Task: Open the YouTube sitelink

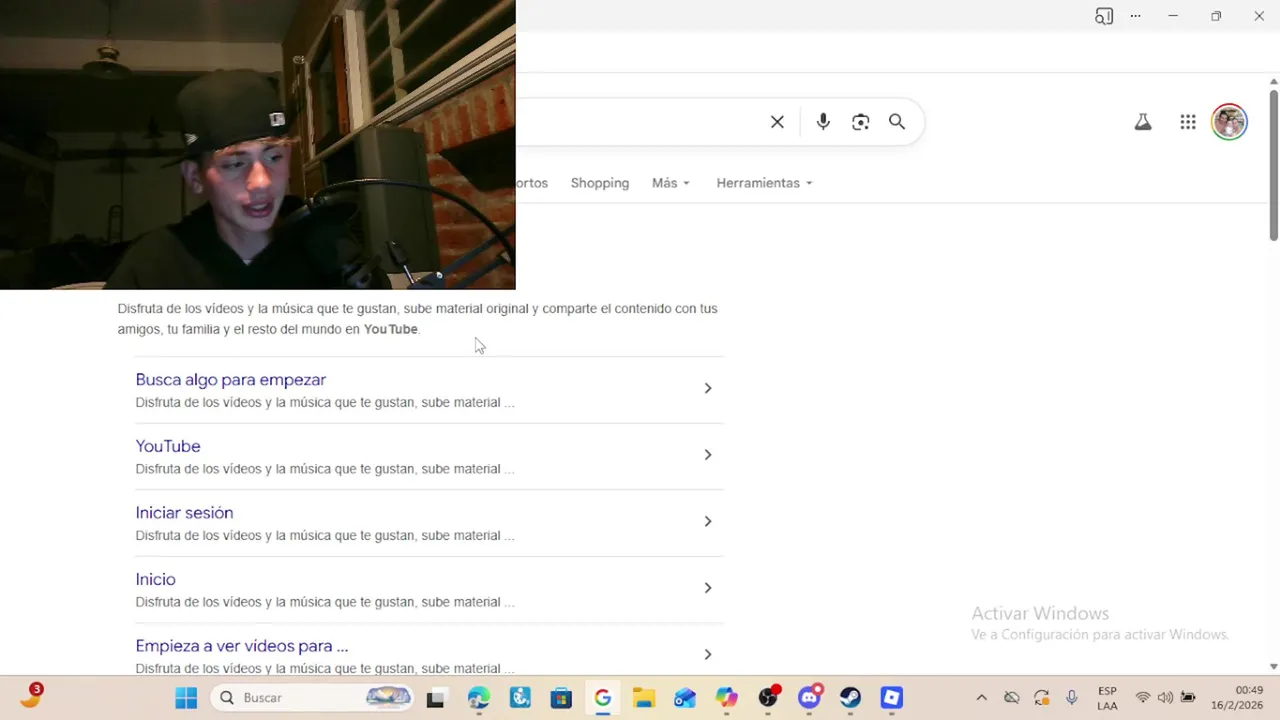Action: [x=168, y=446]
